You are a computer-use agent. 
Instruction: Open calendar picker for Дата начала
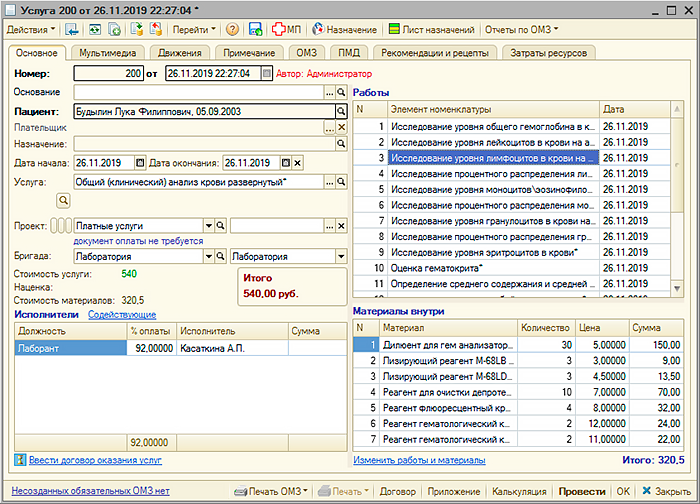[x=140, y=163]
